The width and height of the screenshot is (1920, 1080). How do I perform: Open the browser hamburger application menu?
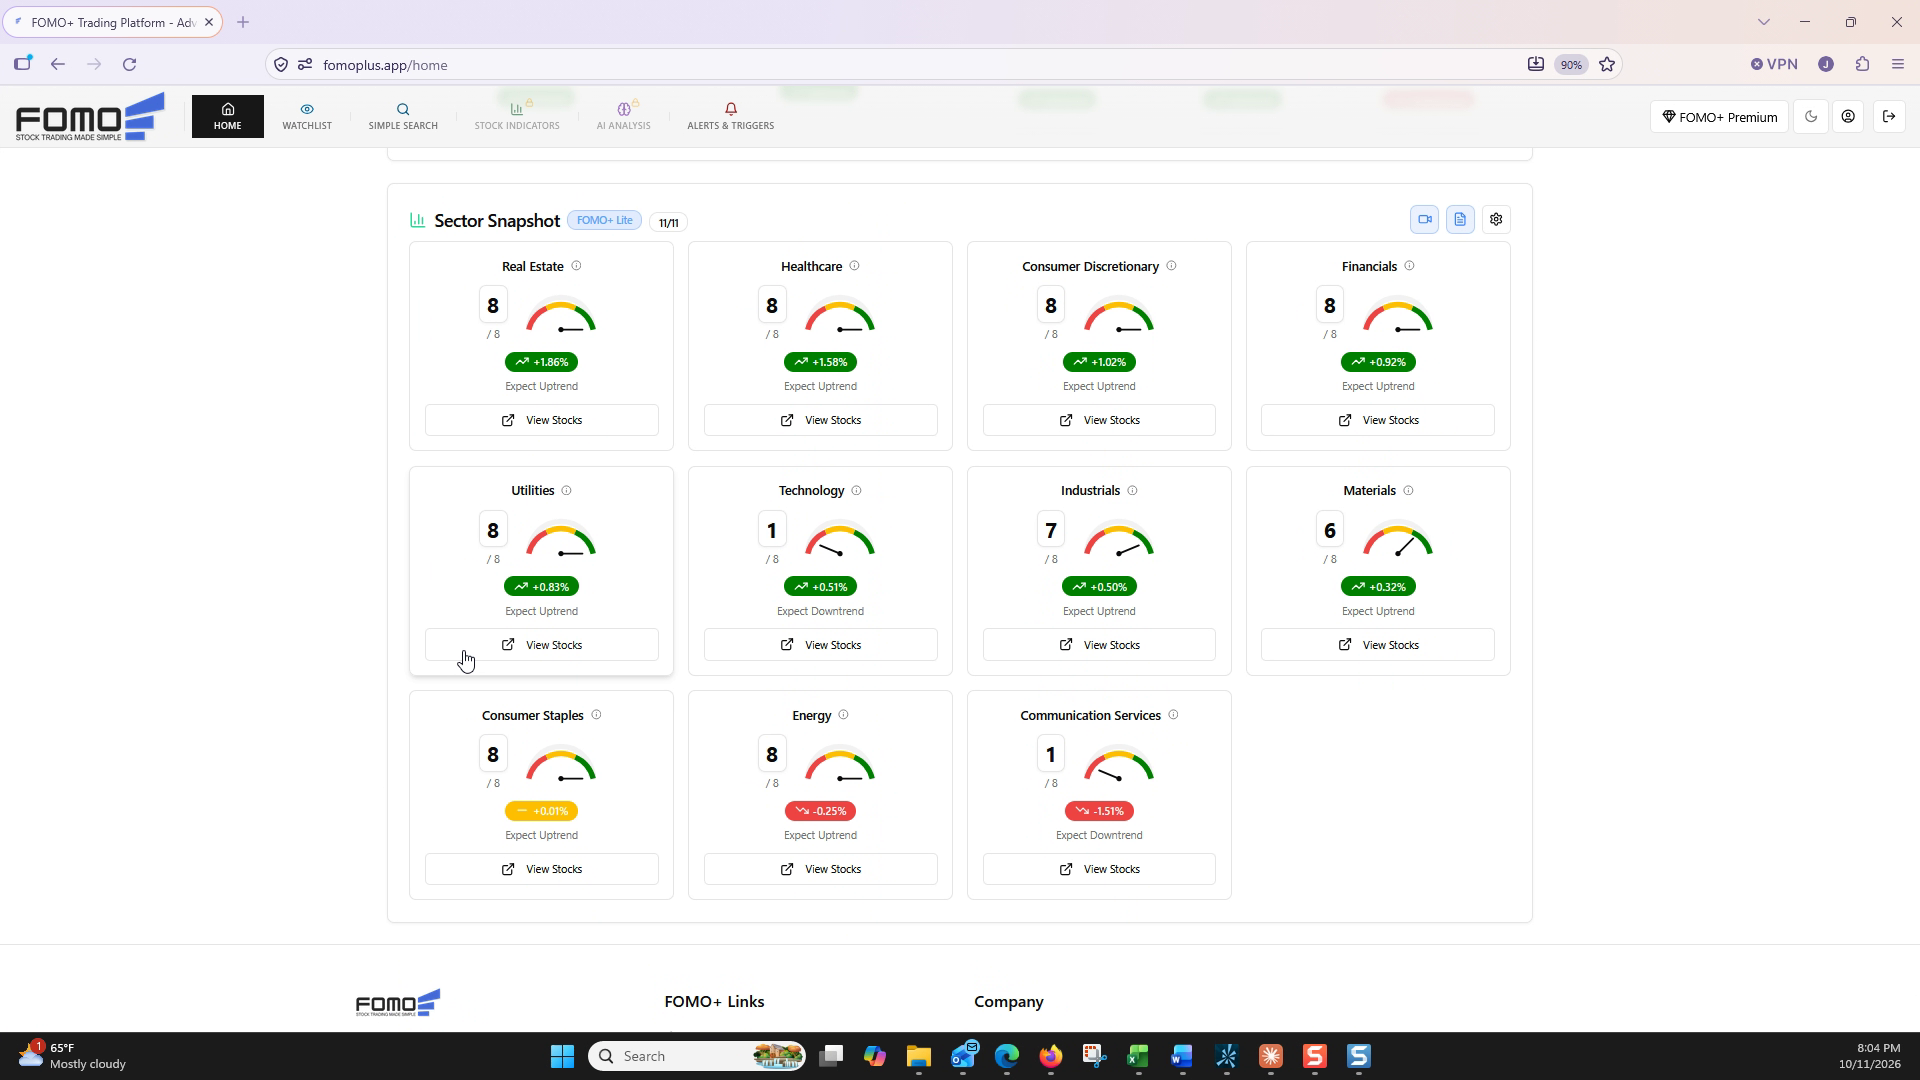click(x=1898, y=64)
